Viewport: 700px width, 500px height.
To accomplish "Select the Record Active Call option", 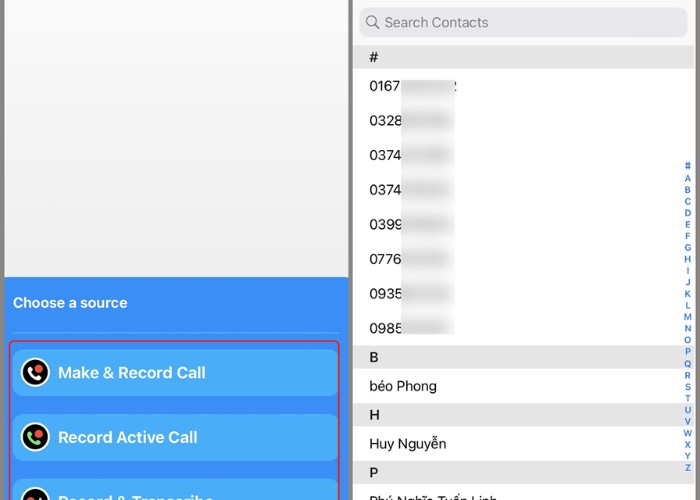I will (x=175, y=437).
